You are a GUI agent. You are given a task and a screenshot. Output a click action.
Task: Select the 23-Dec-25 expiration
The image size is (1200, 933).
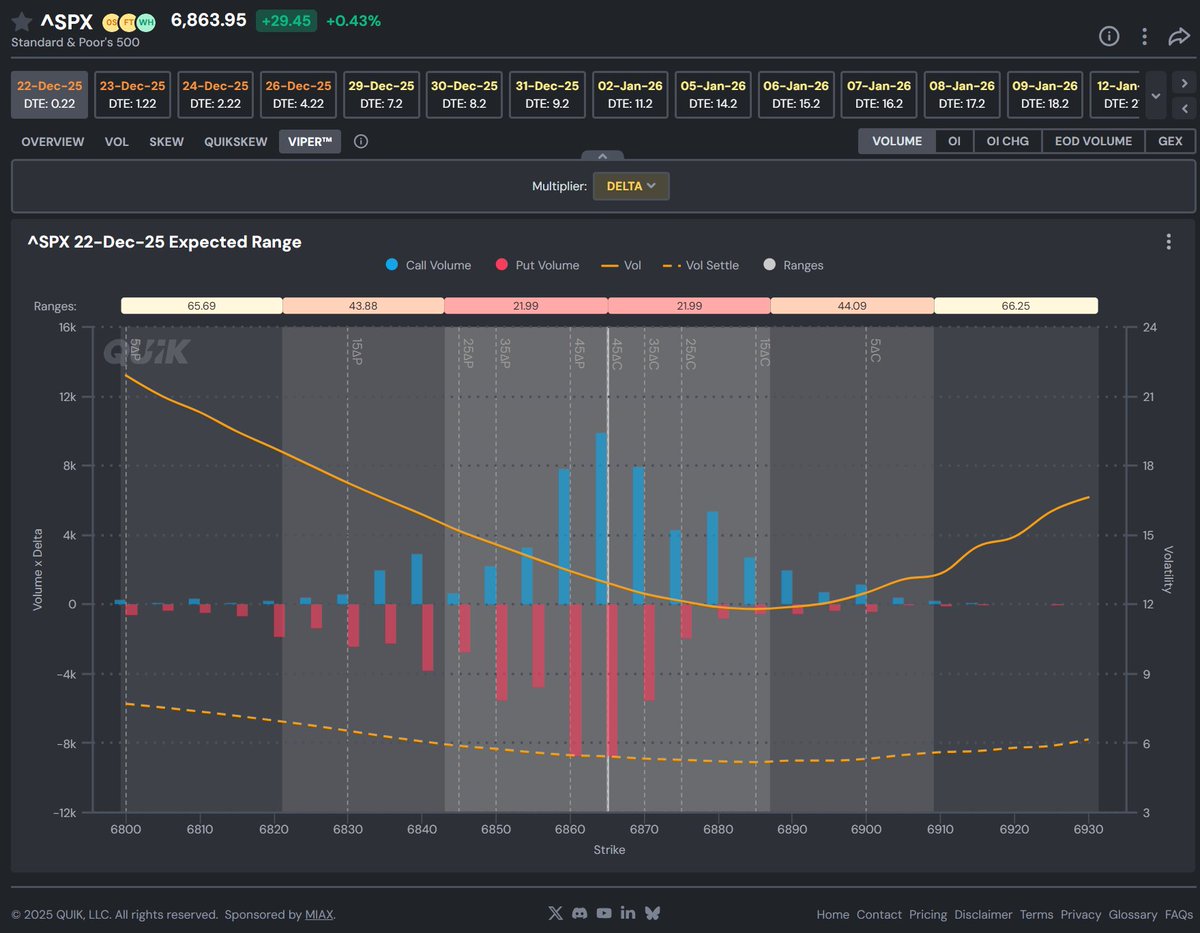132,95
